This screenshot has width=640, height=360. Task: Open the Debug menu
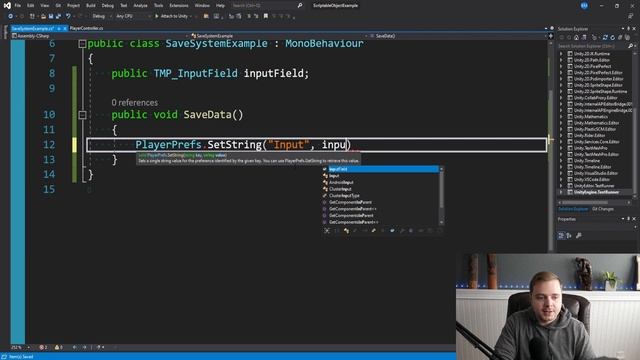pos(108,6)
